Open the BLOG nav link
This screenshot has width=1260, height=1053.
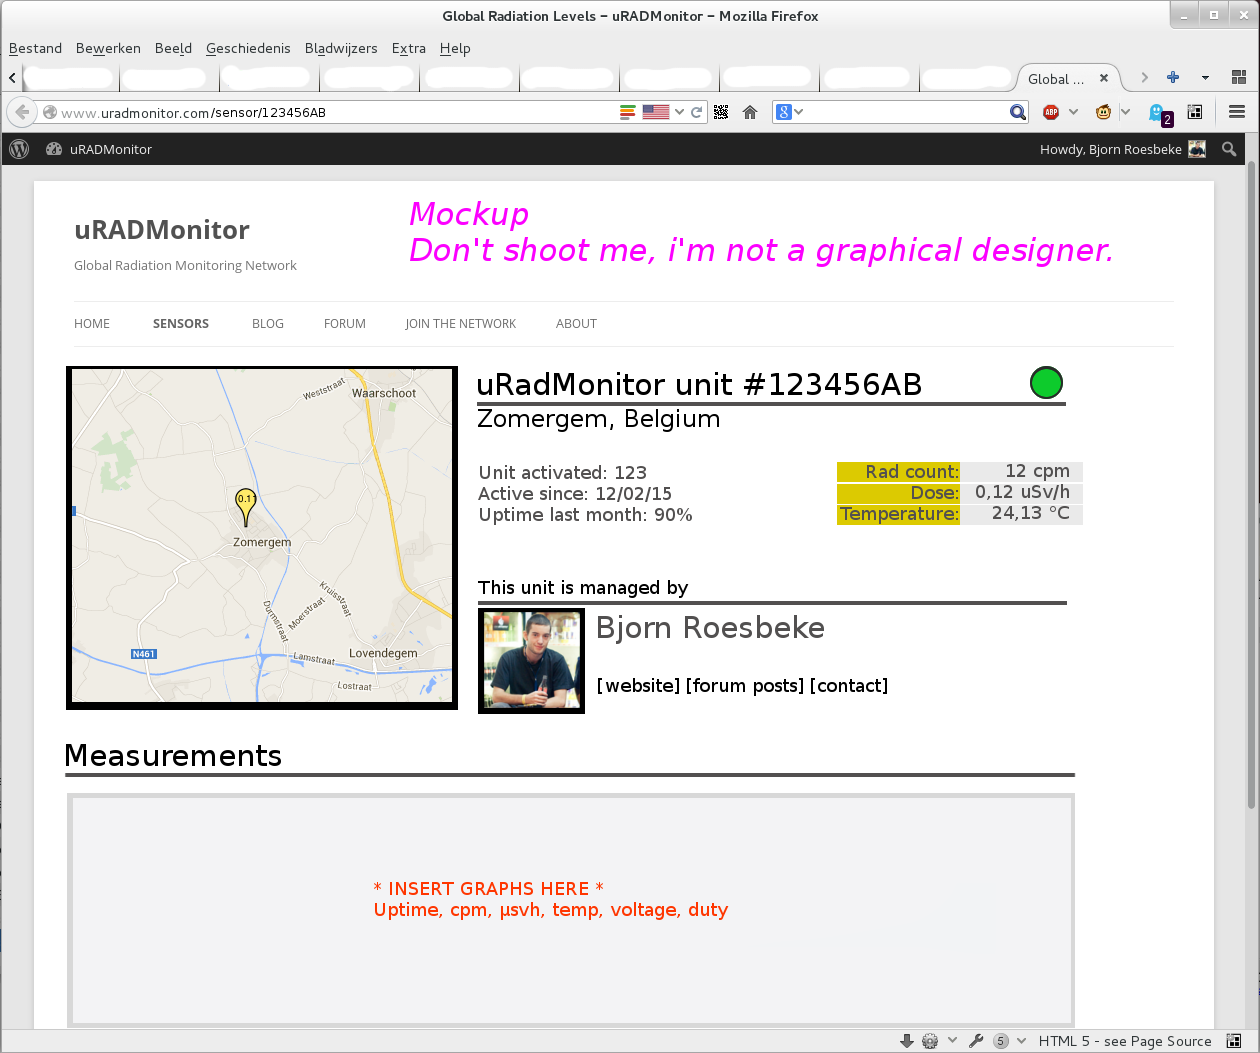point(268,324)
